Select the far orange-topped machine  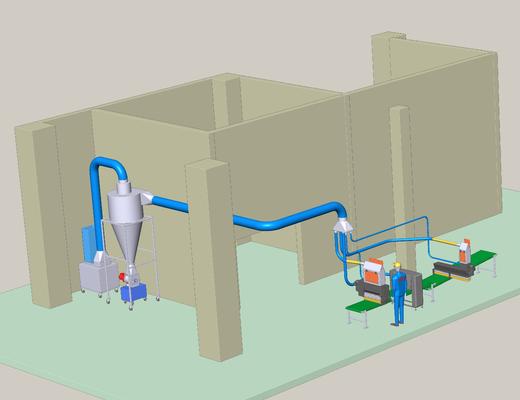(455, 261)
